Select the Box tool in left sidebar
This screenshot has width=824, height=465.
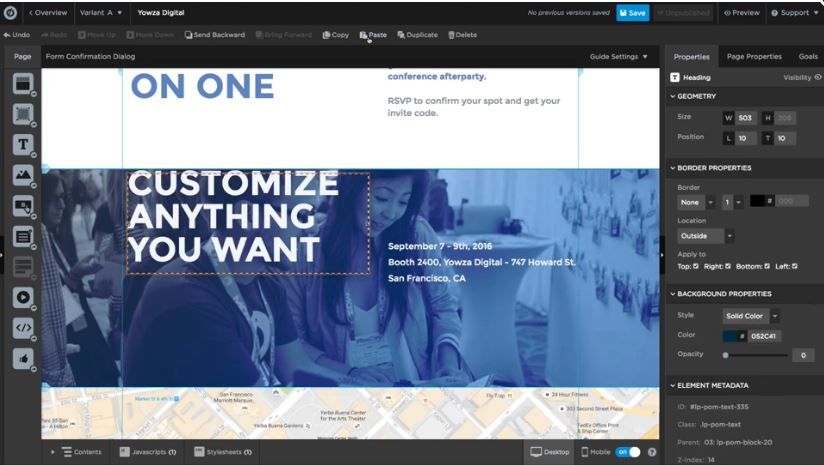[x=23, y=114]
